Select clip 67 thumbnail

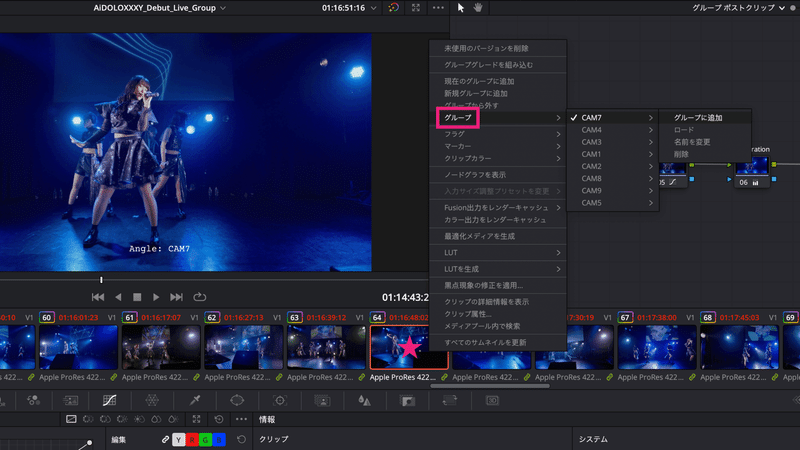(657, 347)
